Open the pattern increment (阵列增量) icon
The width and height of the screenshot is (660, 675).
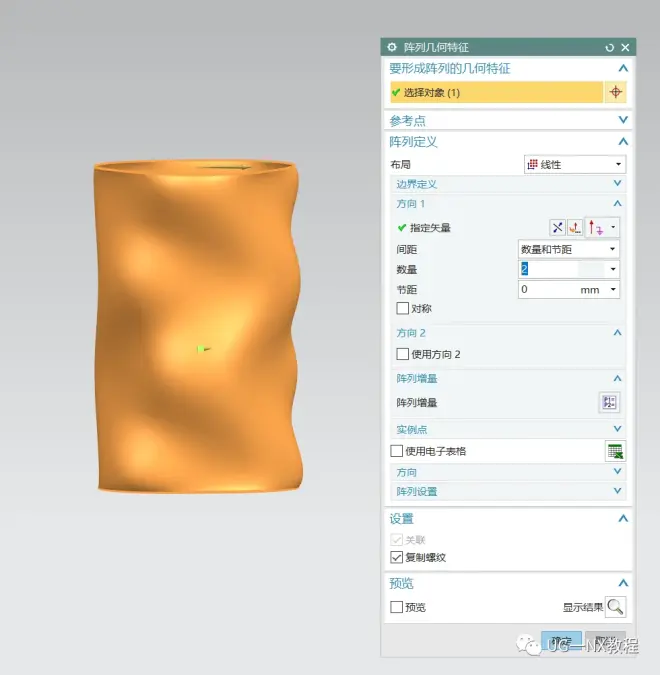coord(609,402)
